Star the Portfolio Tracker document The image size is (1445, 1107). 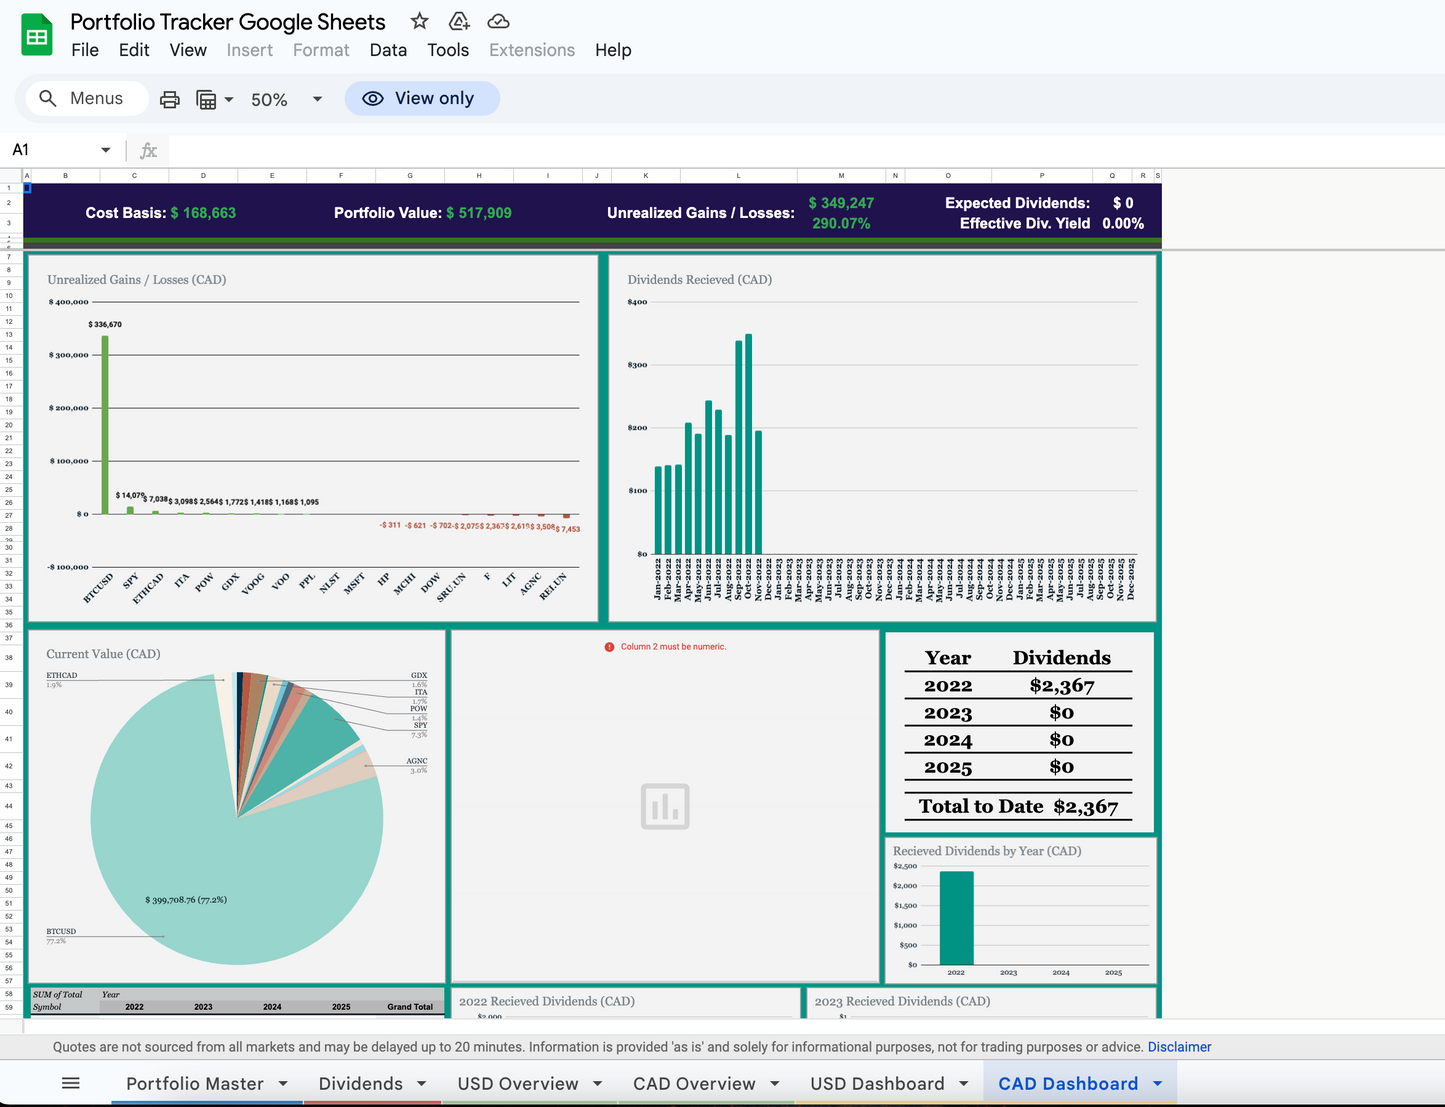point(420,21)
